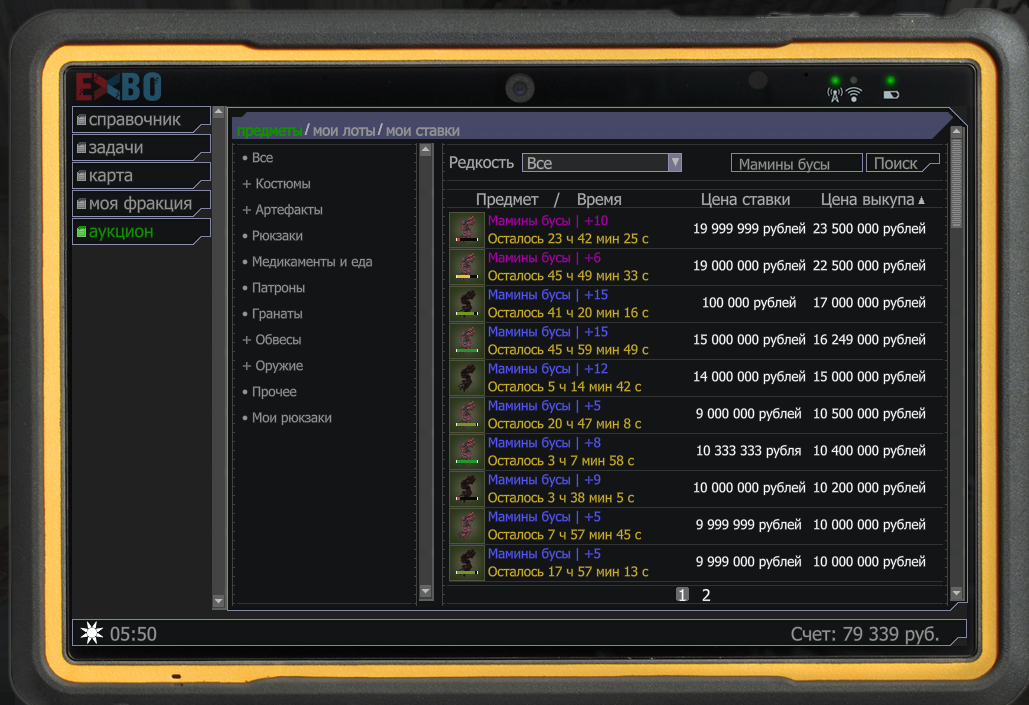This screenshot has height=705, width=1029.
Task: Click auction list scroll down arrow
Action: (956, 593)
